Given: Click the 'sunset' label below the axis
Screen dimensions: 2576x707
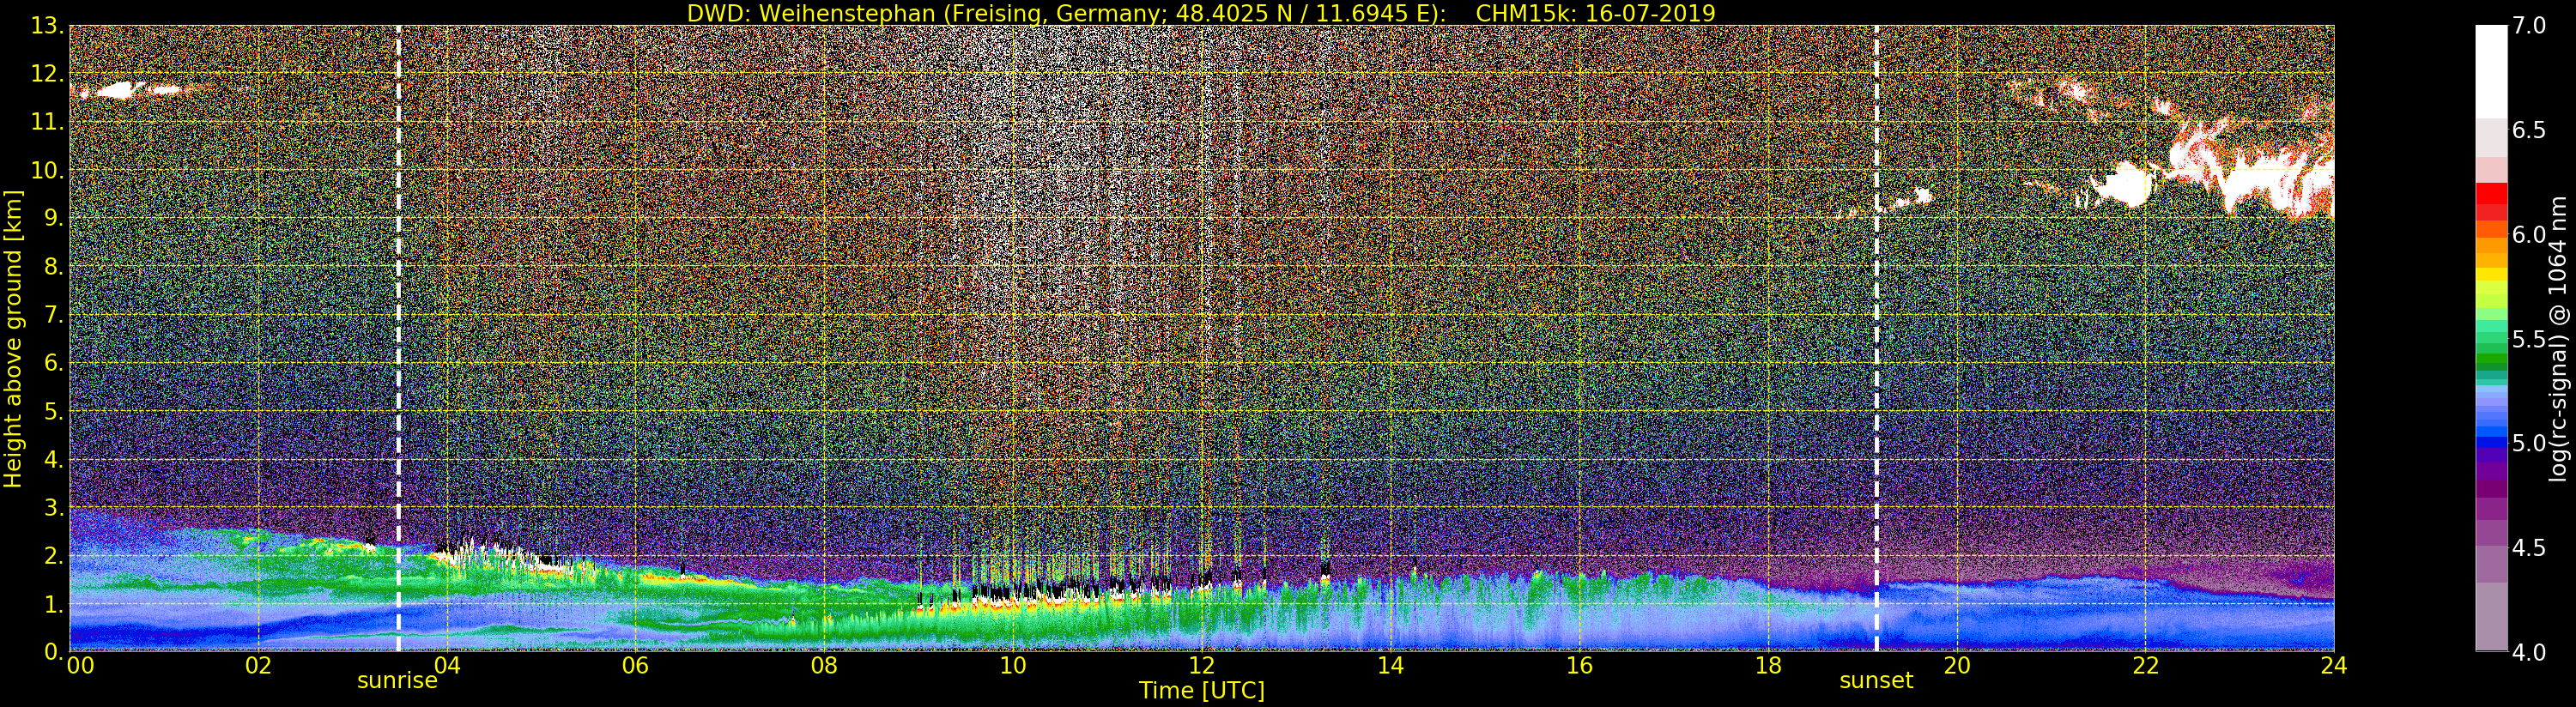Looking at the screenshot, I should [1876, 681].
